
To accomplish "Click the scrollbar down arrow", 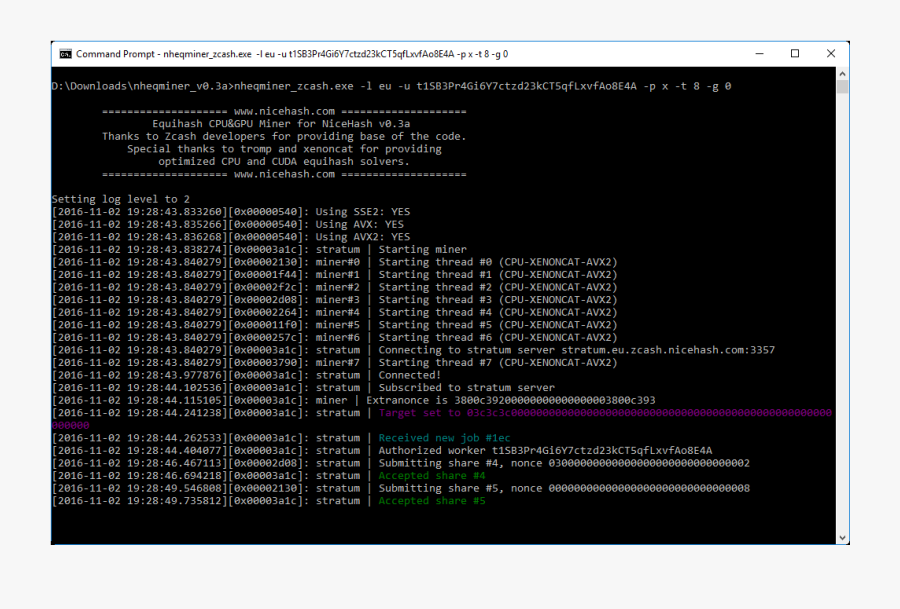I will (842, 537).
